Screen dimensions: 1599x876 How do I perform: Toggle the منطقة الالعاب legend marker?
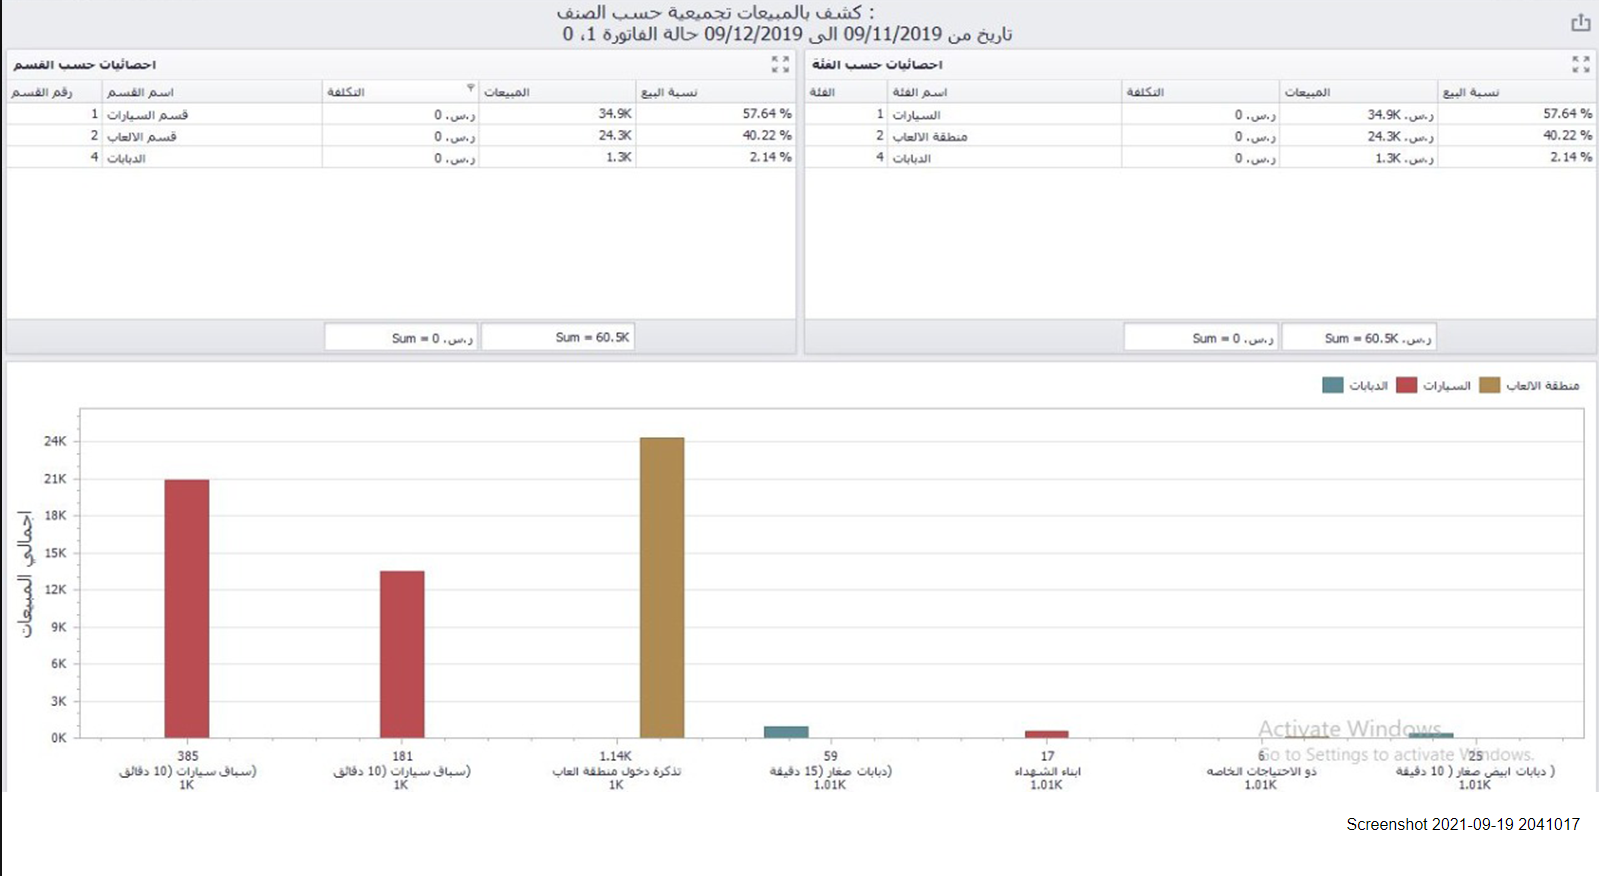click(1490, 385)
